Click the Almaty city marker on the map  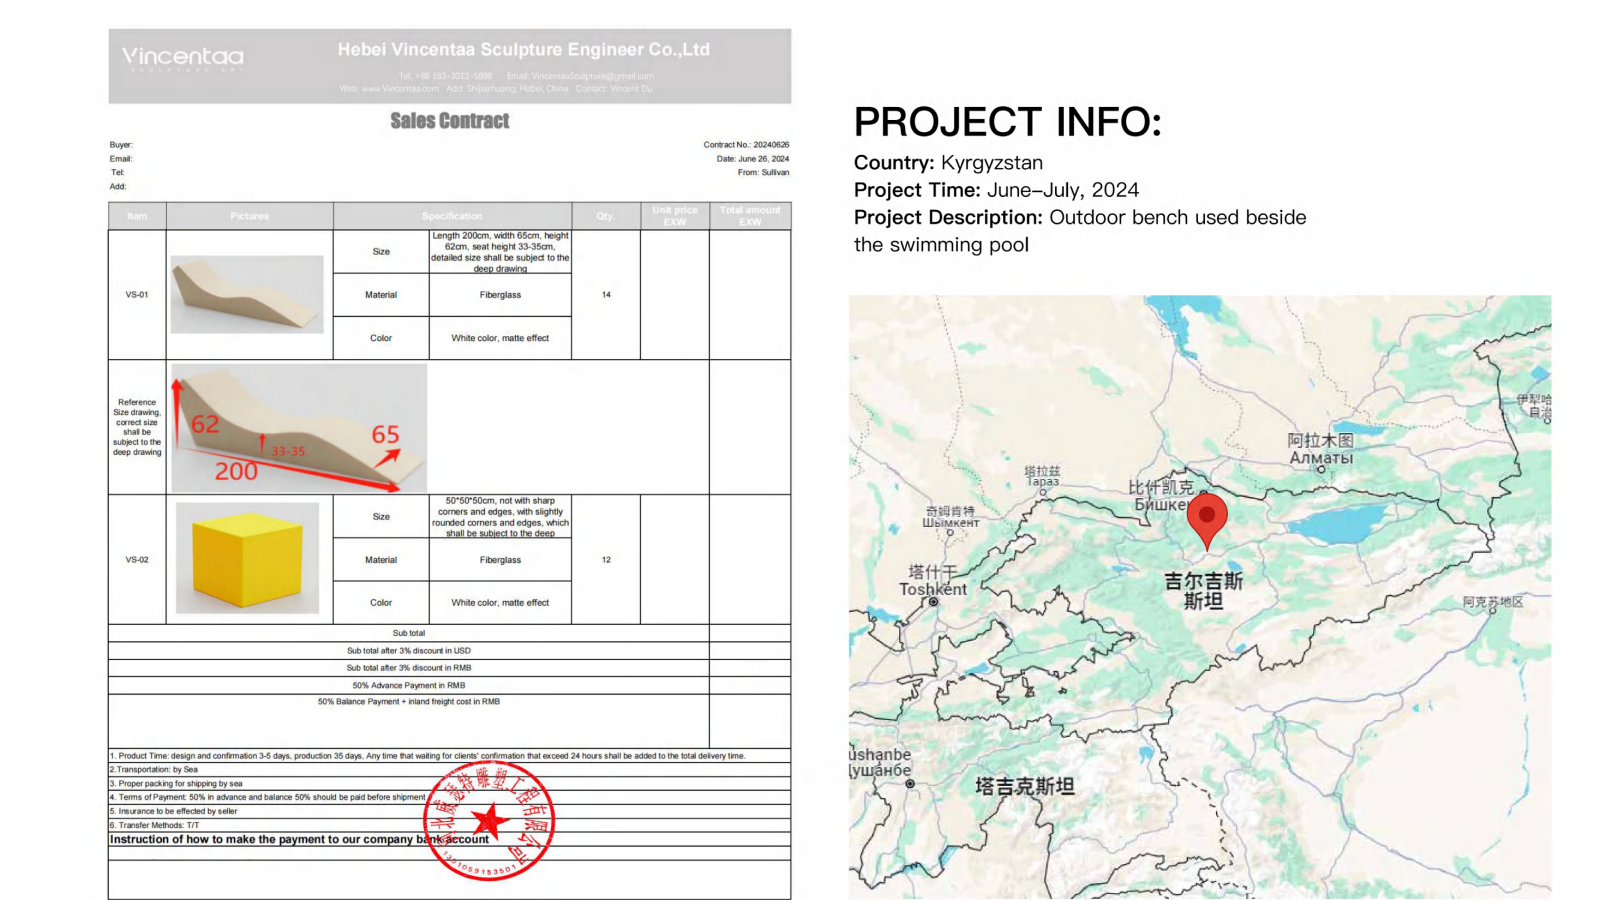1321,469
